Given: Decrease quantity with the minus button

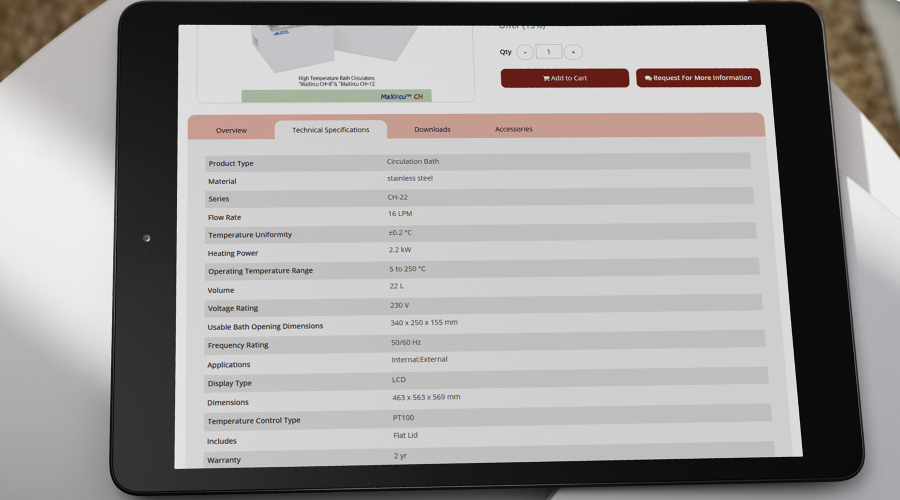Looking at the screenshot, I should (525, 52).
